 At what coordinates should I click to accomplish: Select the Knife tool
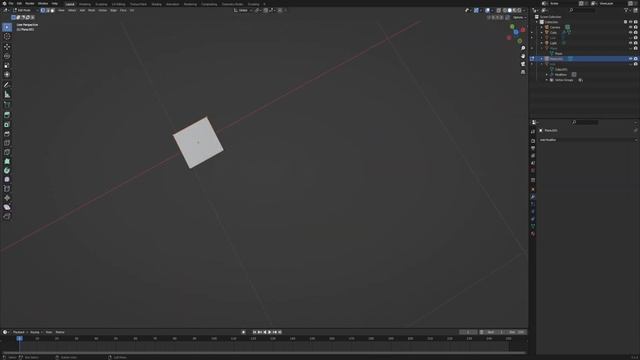coord(7,152)
